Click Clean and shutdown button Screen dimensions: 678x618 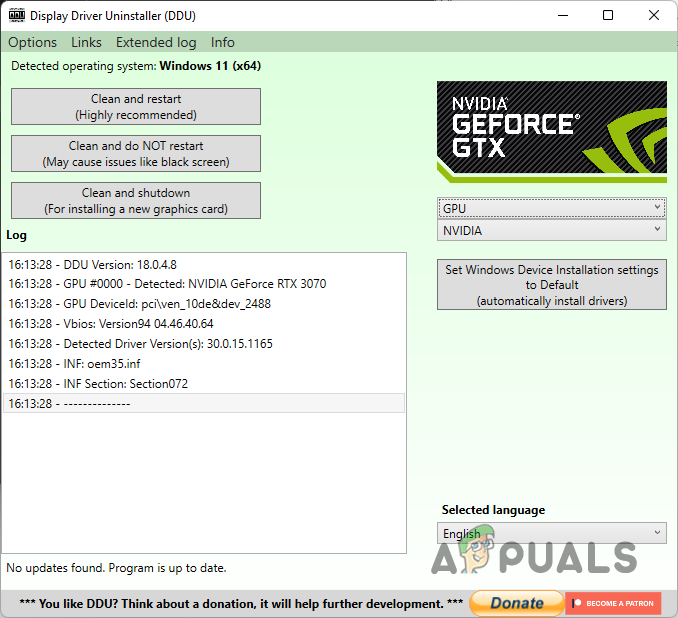136,200
